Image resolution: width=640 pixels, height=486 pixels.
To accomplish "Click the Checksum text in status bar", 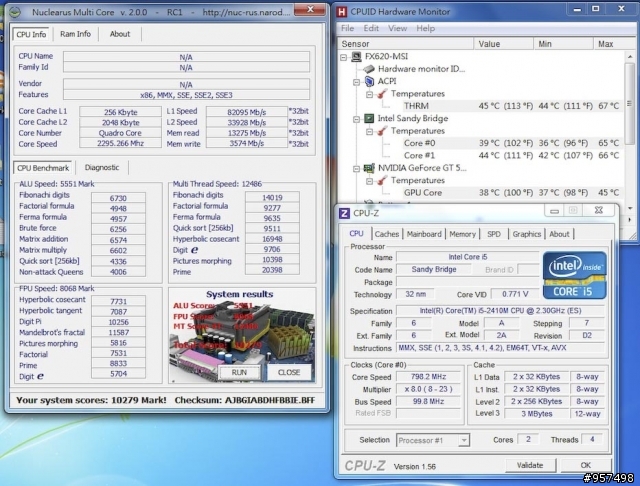I will coord(245,400).
